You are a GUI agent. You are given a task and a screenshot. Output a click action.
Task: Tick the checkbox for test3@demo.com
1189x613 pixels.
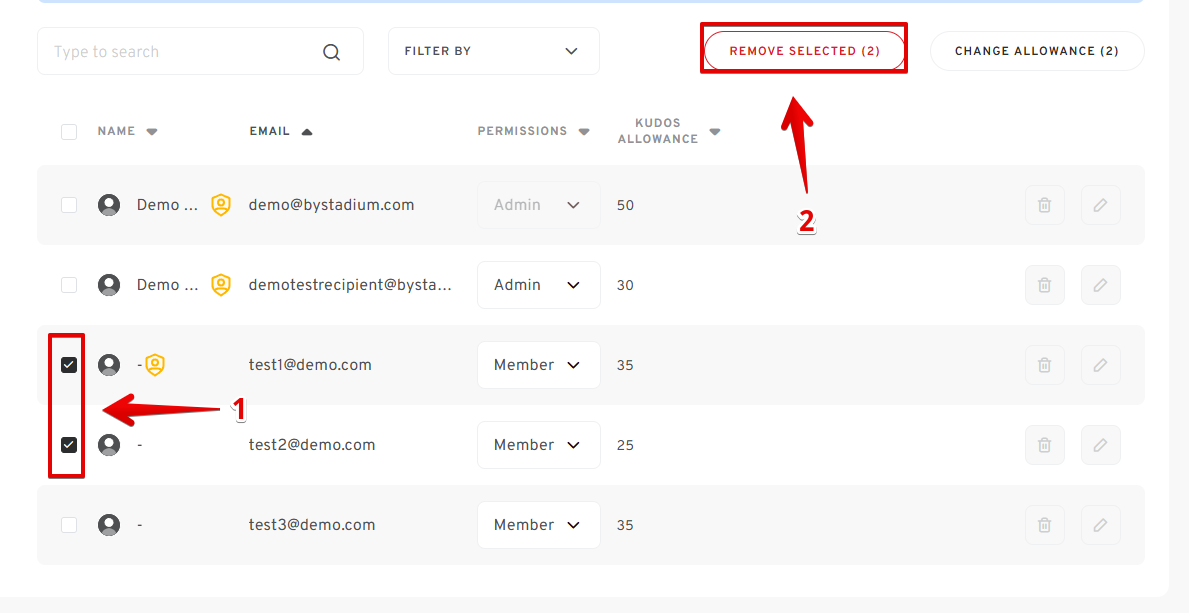coord(69,525)
